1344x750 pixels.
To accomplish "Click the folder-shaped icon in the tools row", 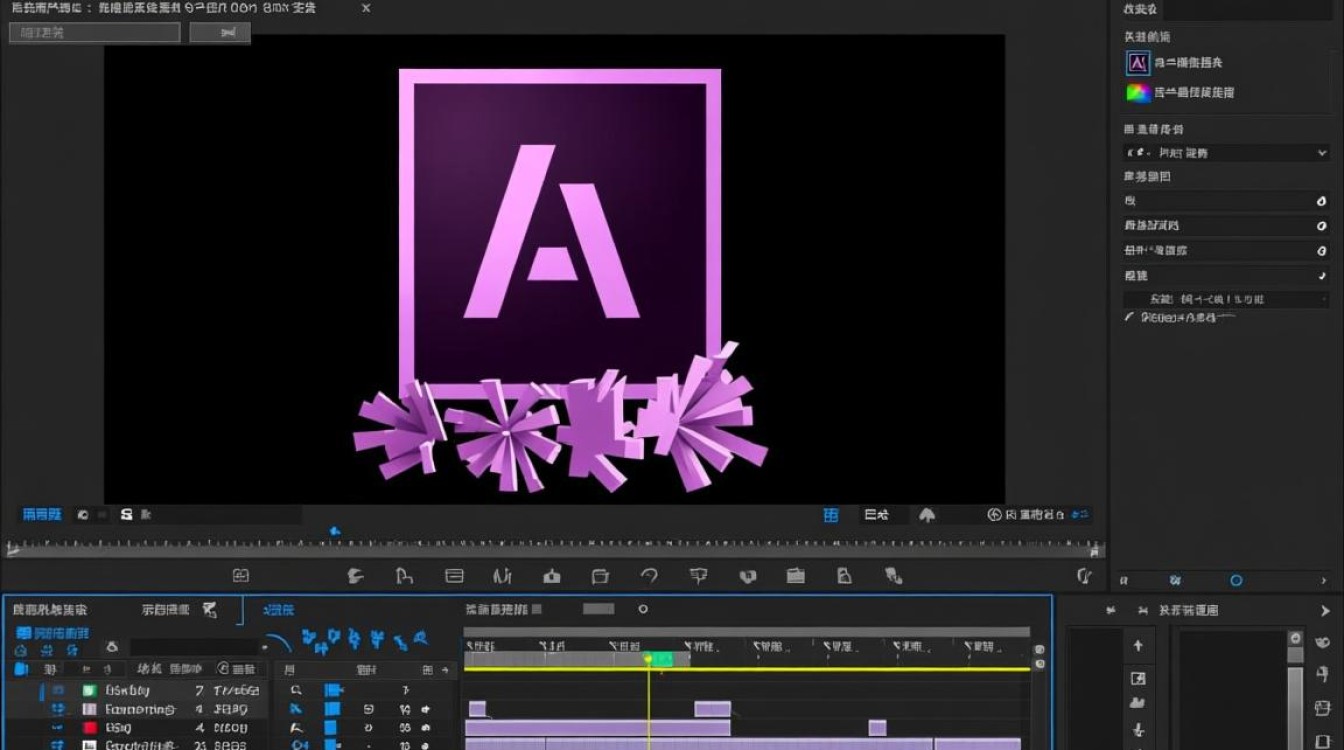I will (x=600, y=576).
